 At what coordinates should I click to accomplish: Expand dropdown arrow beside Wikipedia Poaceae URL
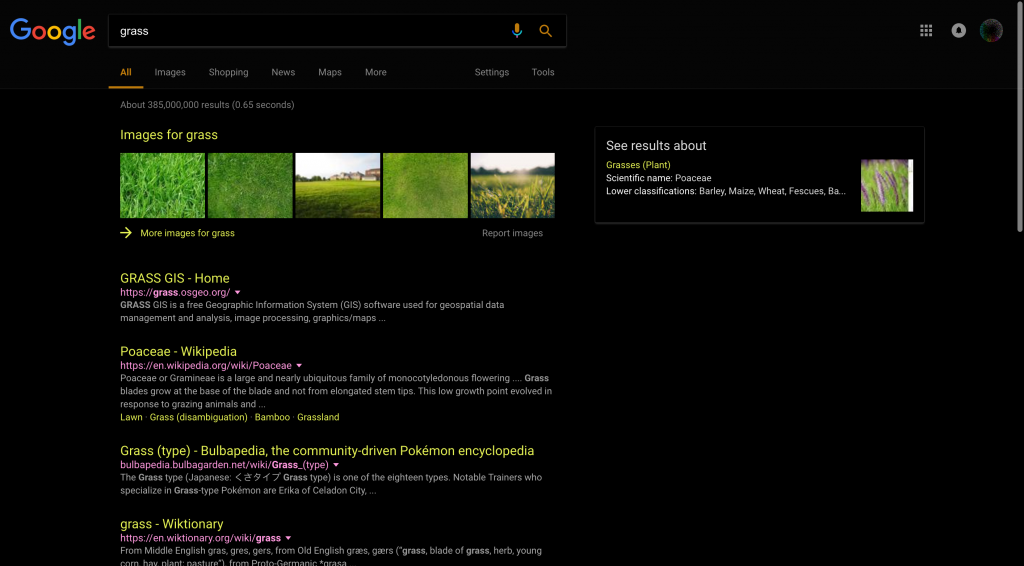pyautogui.click(x=299, y=366)
